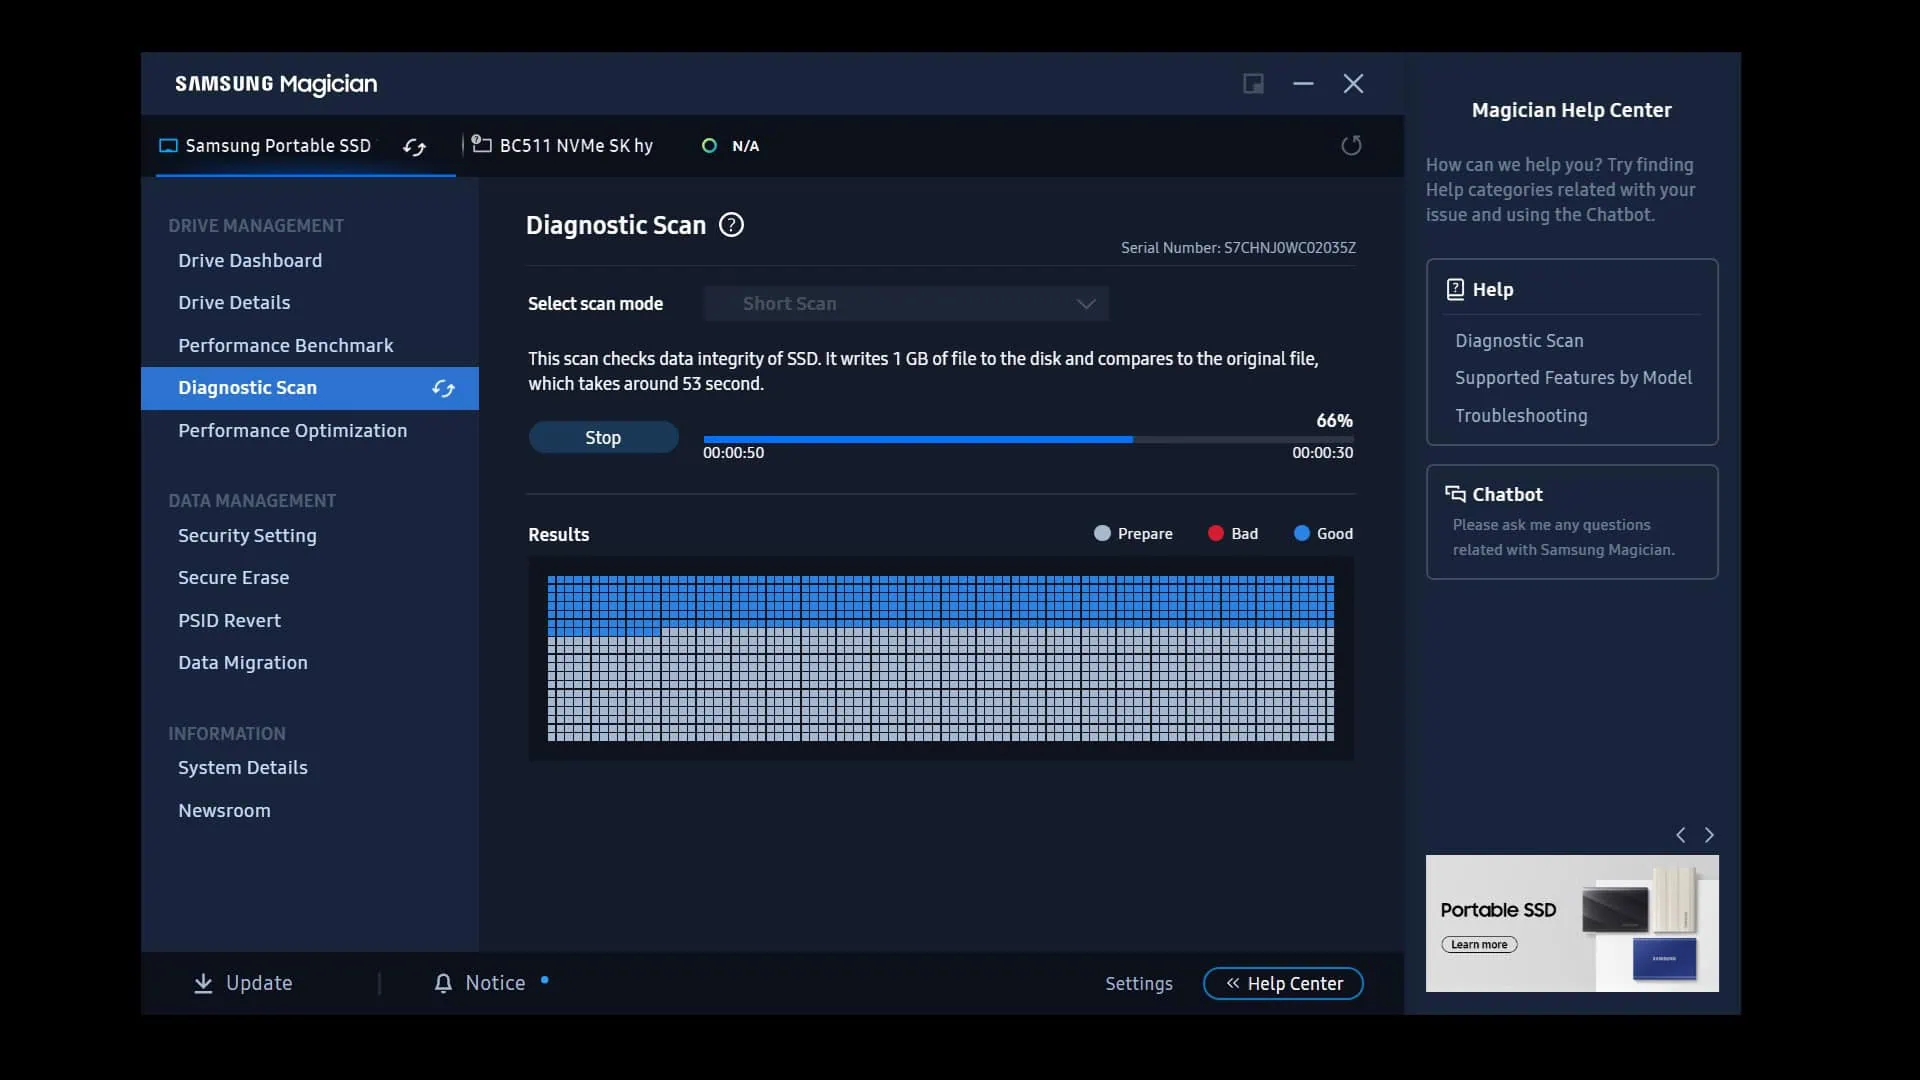Click the refresh icon in the drive bar

(x=1351, y=146)
